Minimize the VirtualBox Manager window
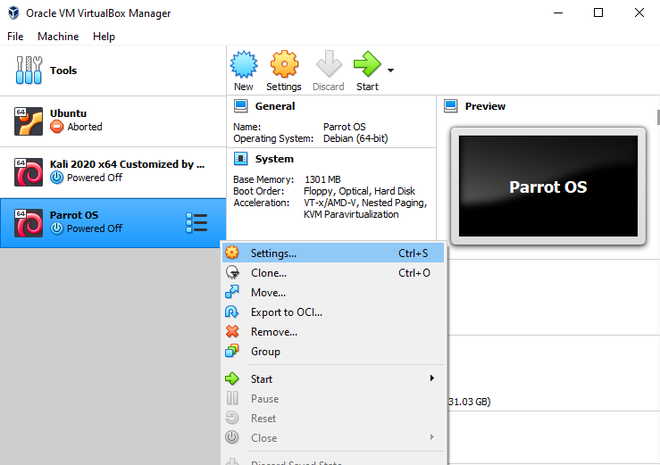 click(558, 13)
